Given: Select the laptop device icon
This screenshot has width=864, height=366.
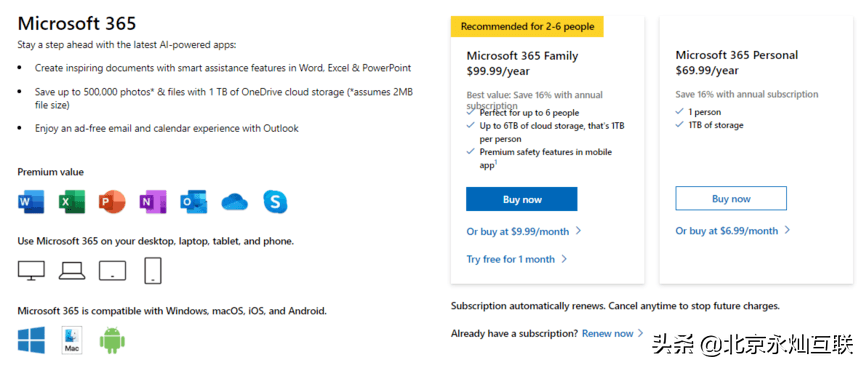Looking at the screenshot, I should click(x=72, y=271).
